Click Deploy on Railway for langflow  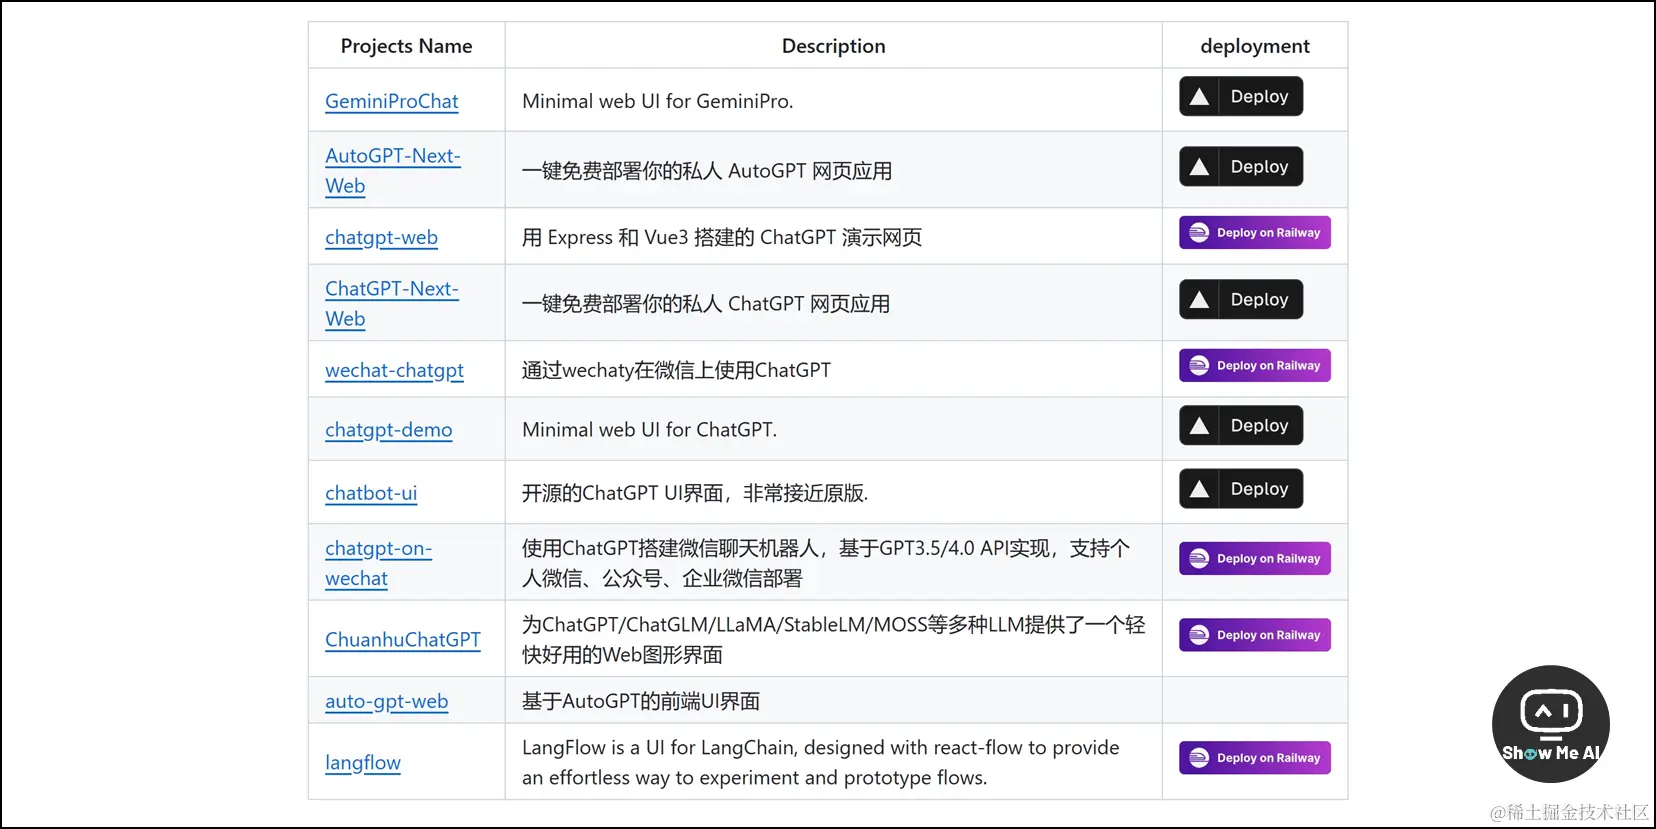click(x=1255, y=757)
